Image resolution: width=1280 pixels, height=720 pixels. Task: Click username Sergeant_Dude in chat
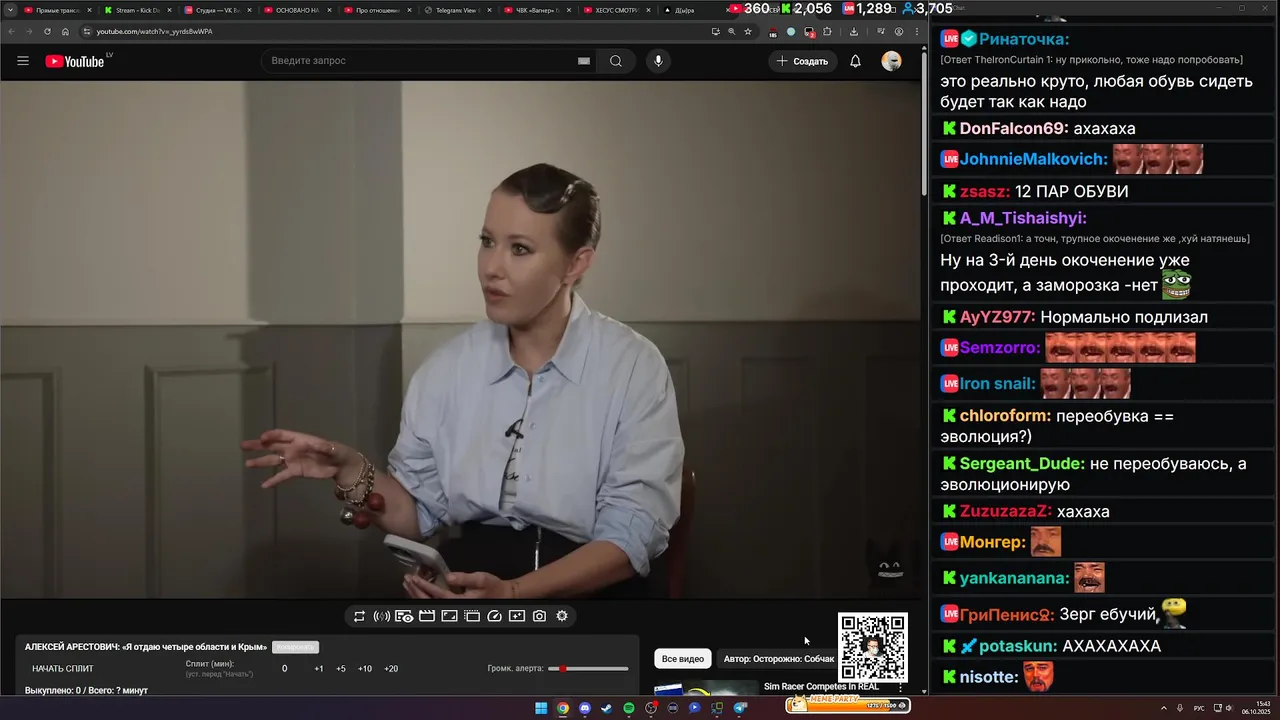click(x=1022, y=464)
